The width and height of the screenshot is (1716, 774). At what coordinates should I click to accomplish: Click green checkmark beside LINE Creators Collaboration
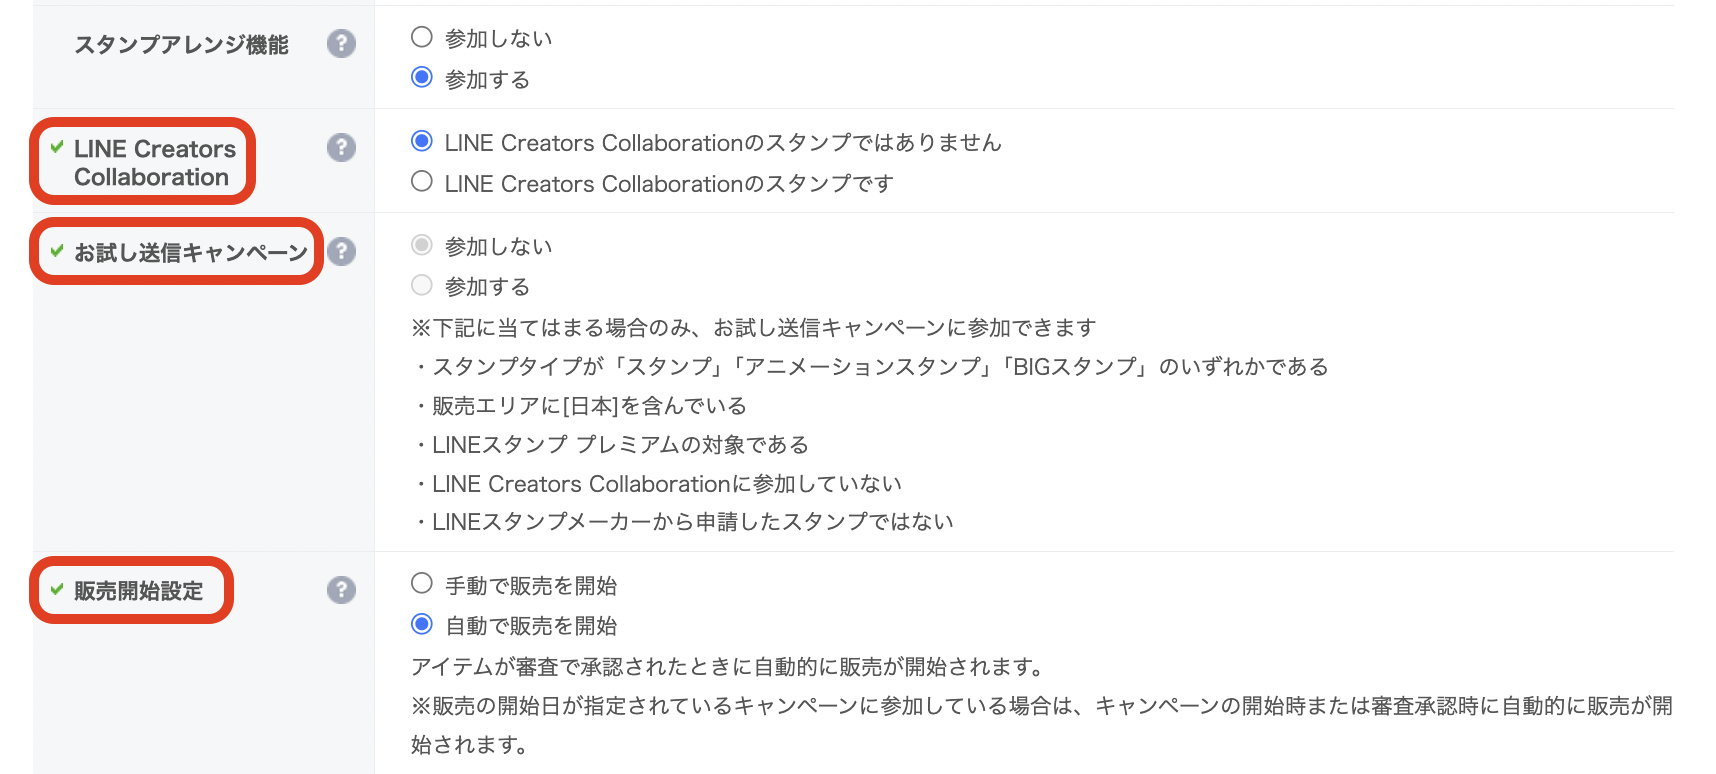(57, 147)
